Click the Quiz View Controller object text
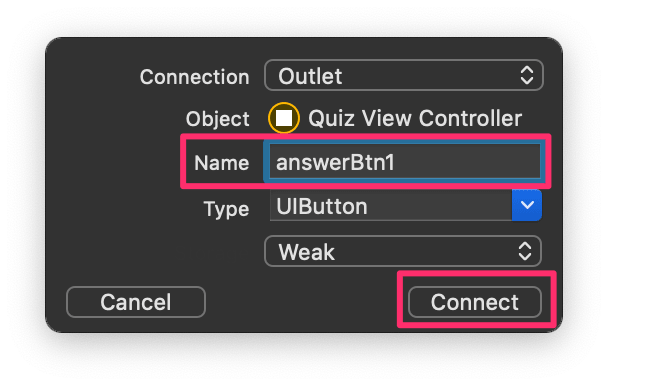The width and height of the screenshot is (648, 386). [x=415, y=119]
